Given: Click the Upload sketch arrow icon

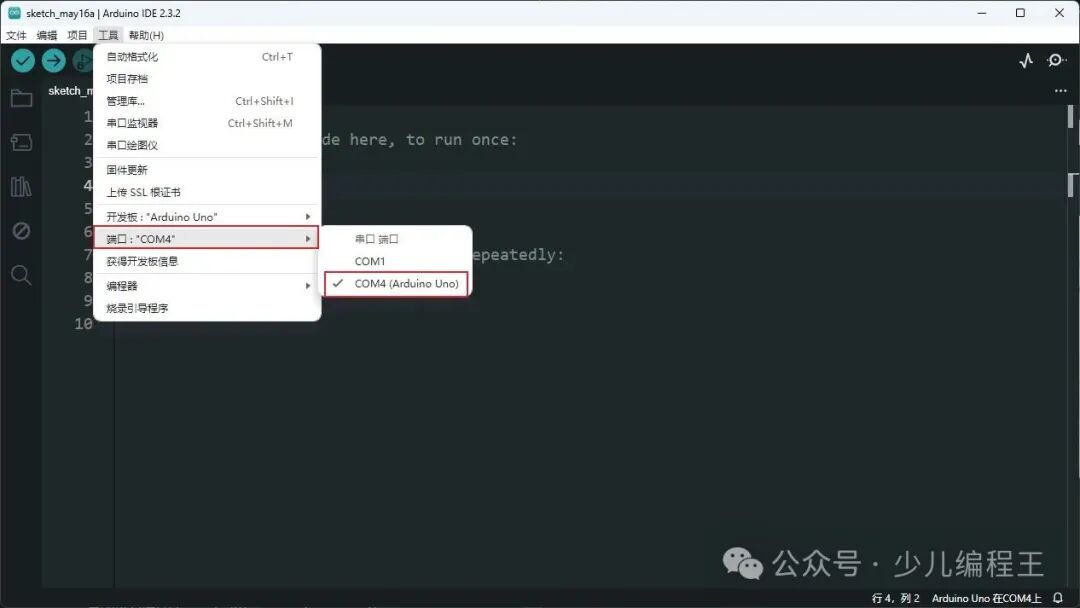Looking at the screenshot, I should coord(53,60).
